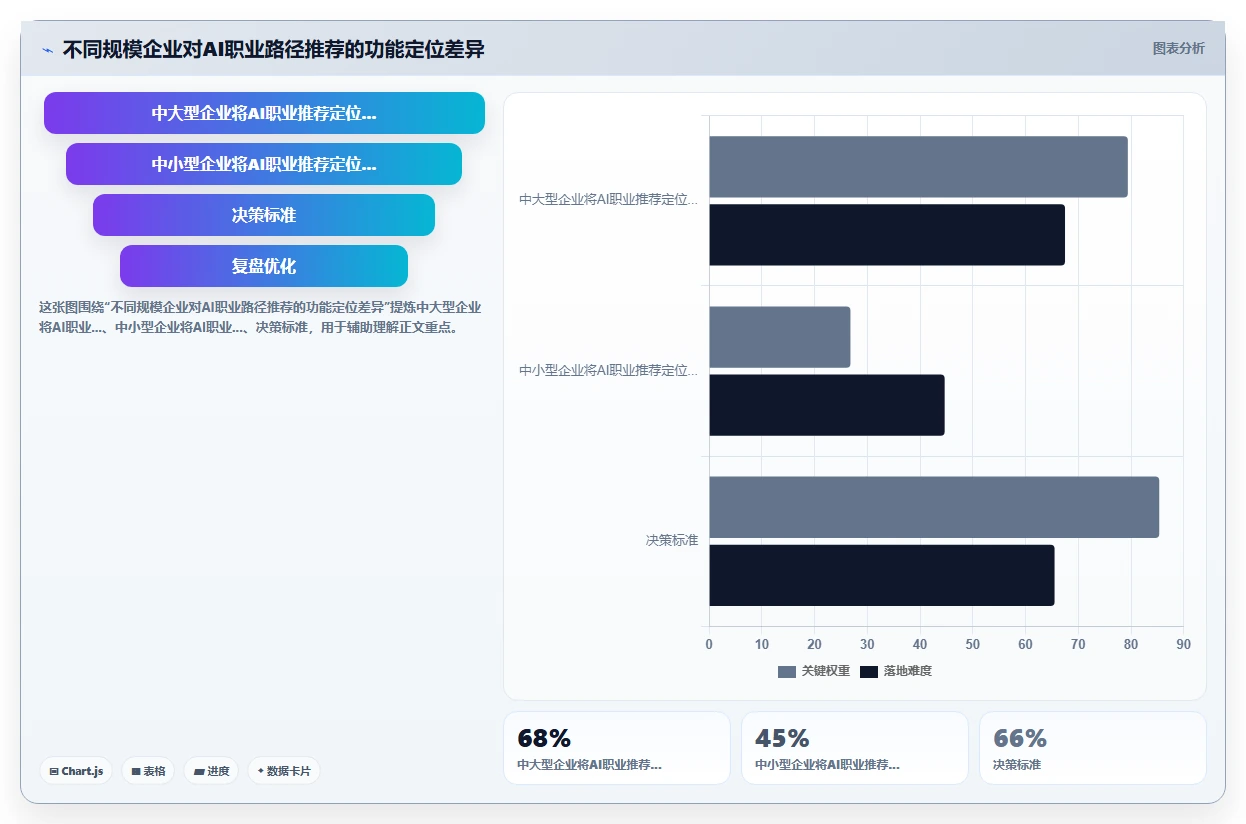The width and height of the screenshot is (1246, 824).
Task: Toggle the 关键权重 legend item
Action: [814, 671]
